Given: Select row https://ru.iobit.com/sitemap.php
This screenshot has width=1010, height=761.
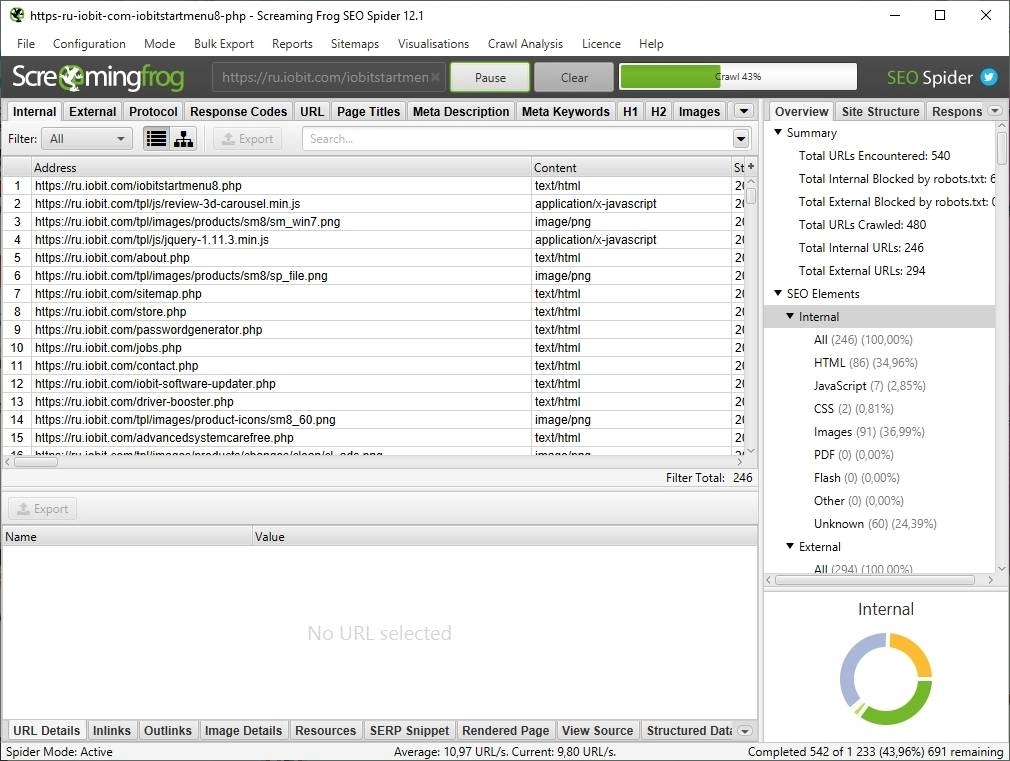Looking at the screenshot, I should click(374, 294).
